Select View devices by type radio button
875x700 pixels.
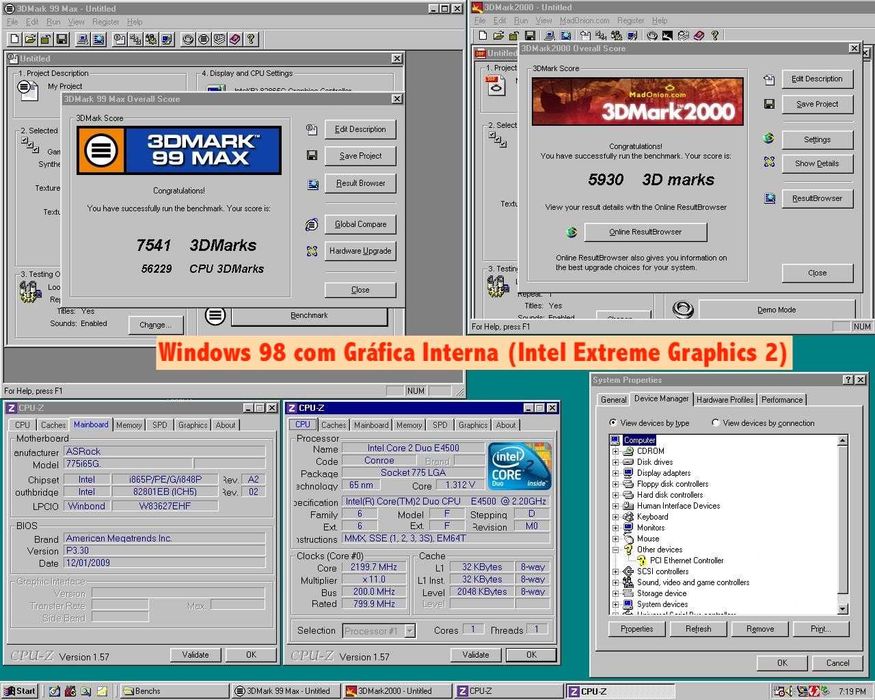point(613,423)
